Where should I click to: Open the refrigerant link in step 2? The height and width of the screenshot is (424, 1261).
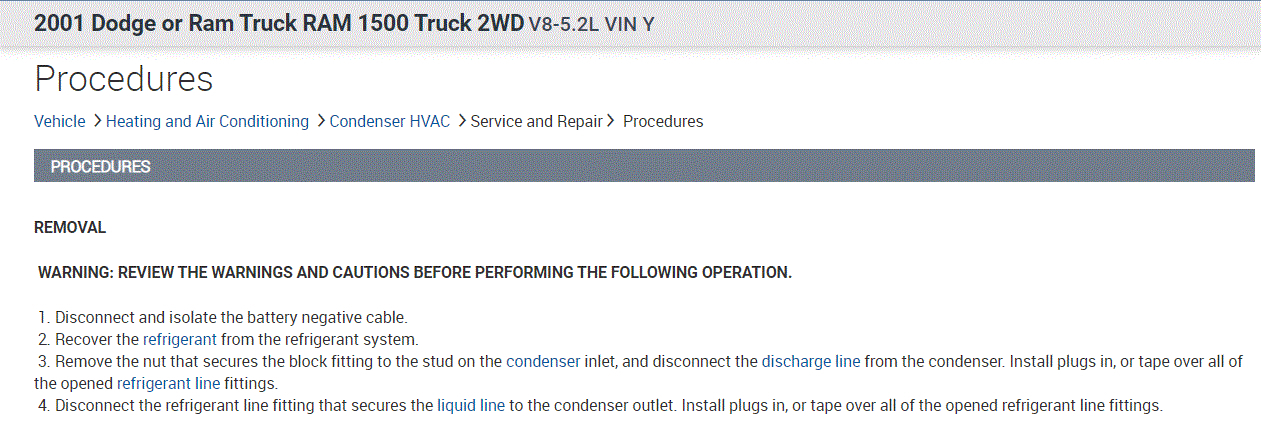(x=179, y=340)
